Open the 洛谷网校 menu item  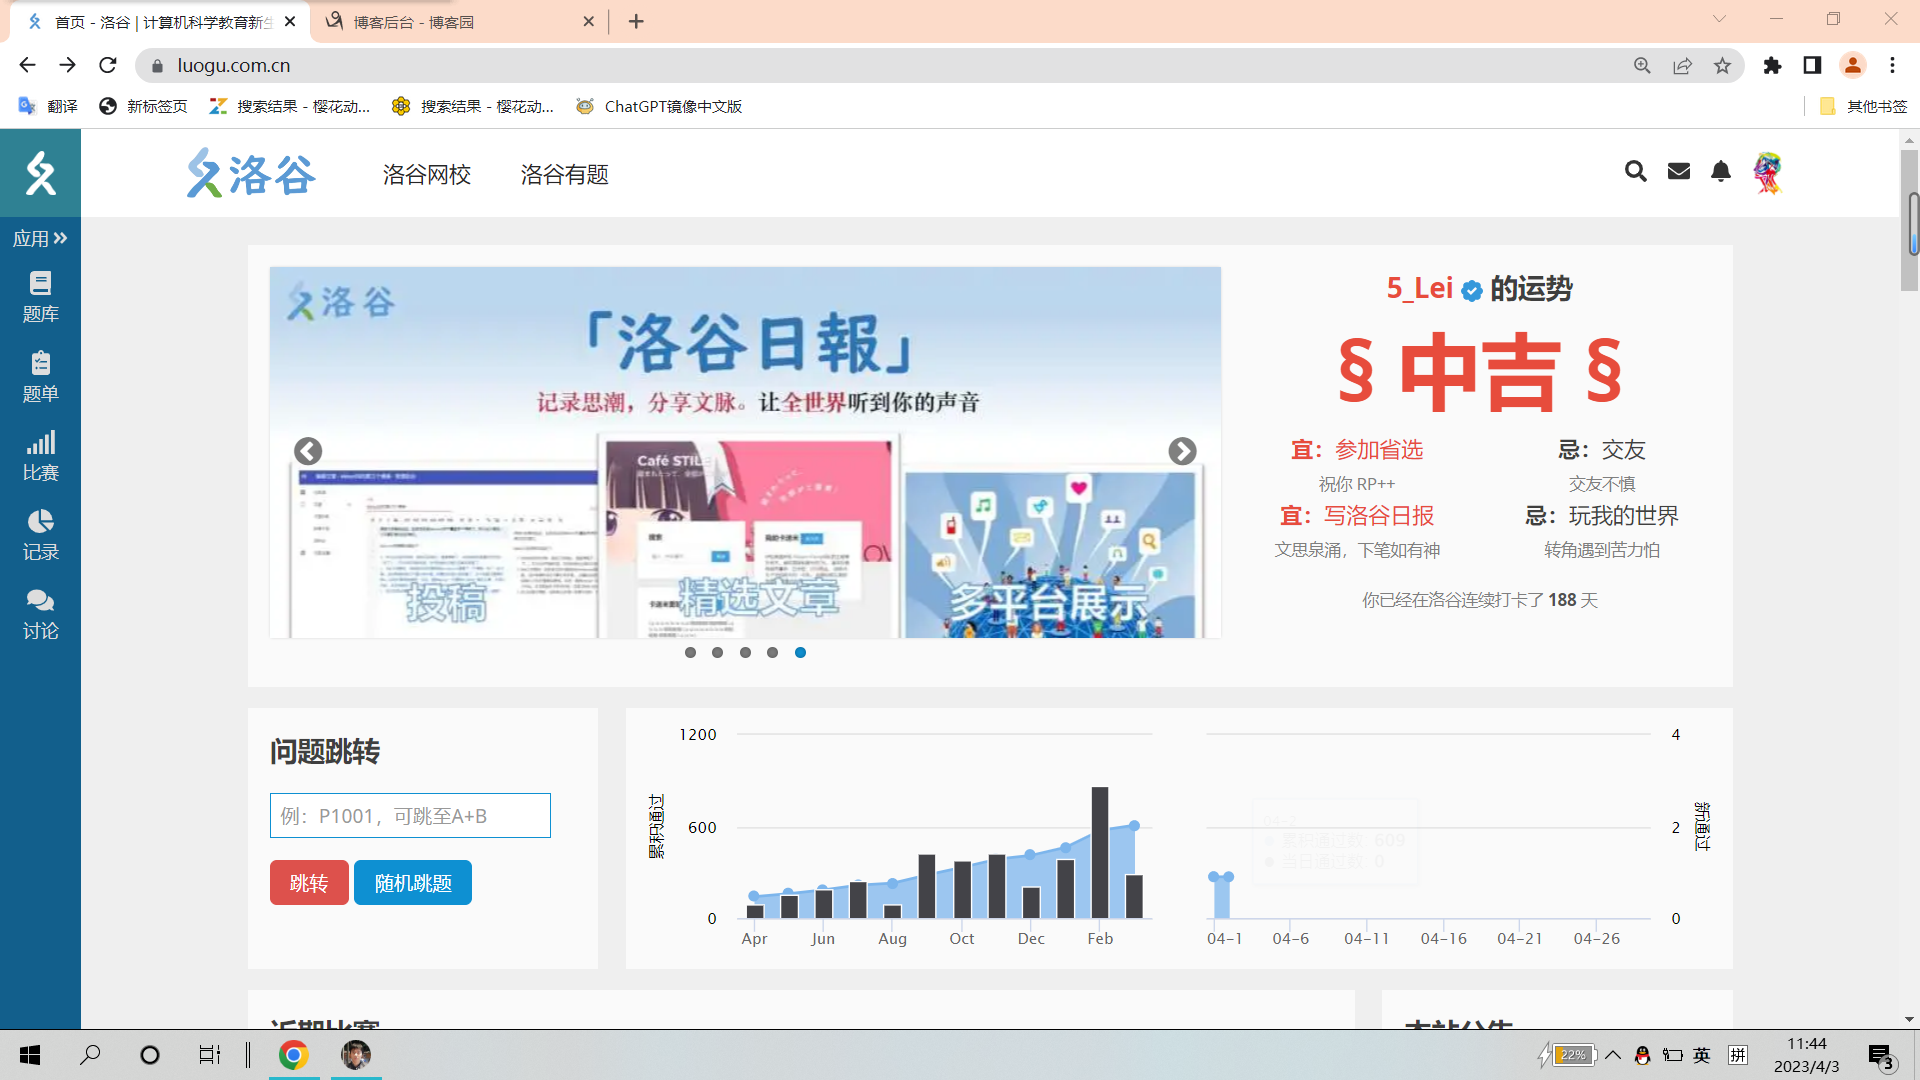[426, 175]
